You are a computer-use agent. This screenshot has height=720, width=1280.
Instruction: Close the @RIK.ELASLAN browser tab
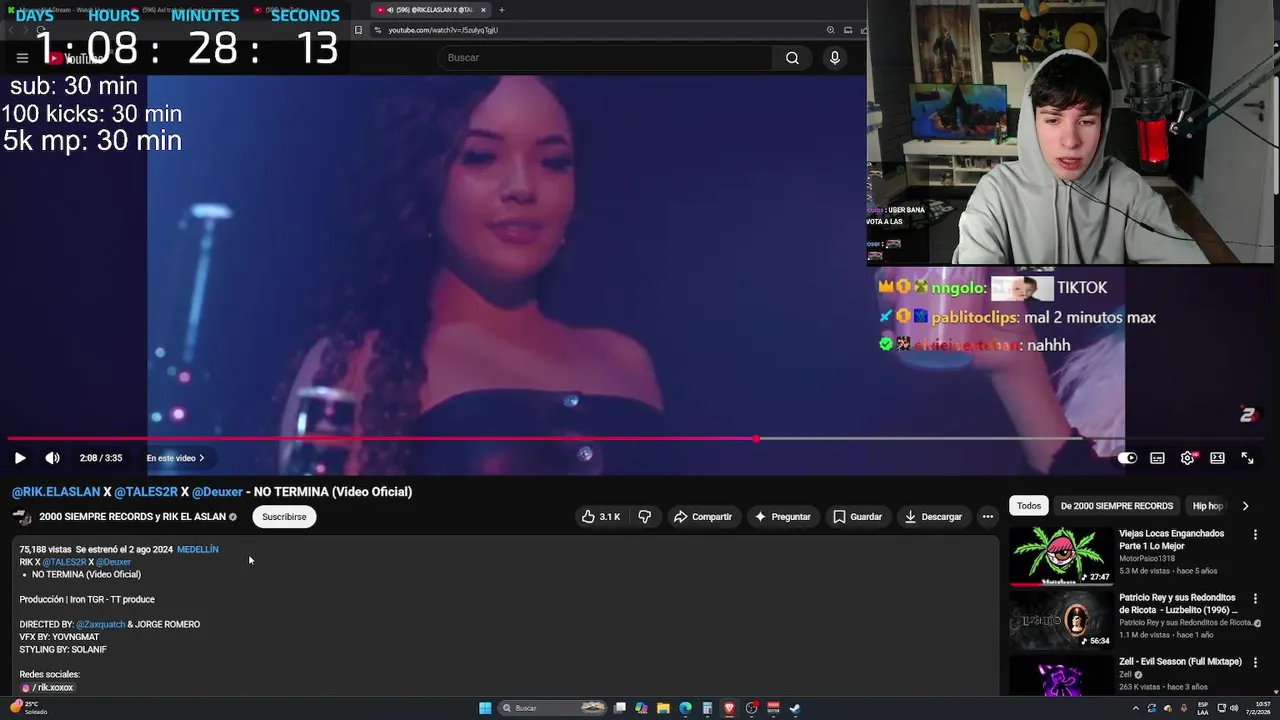(x=483, y=10)
